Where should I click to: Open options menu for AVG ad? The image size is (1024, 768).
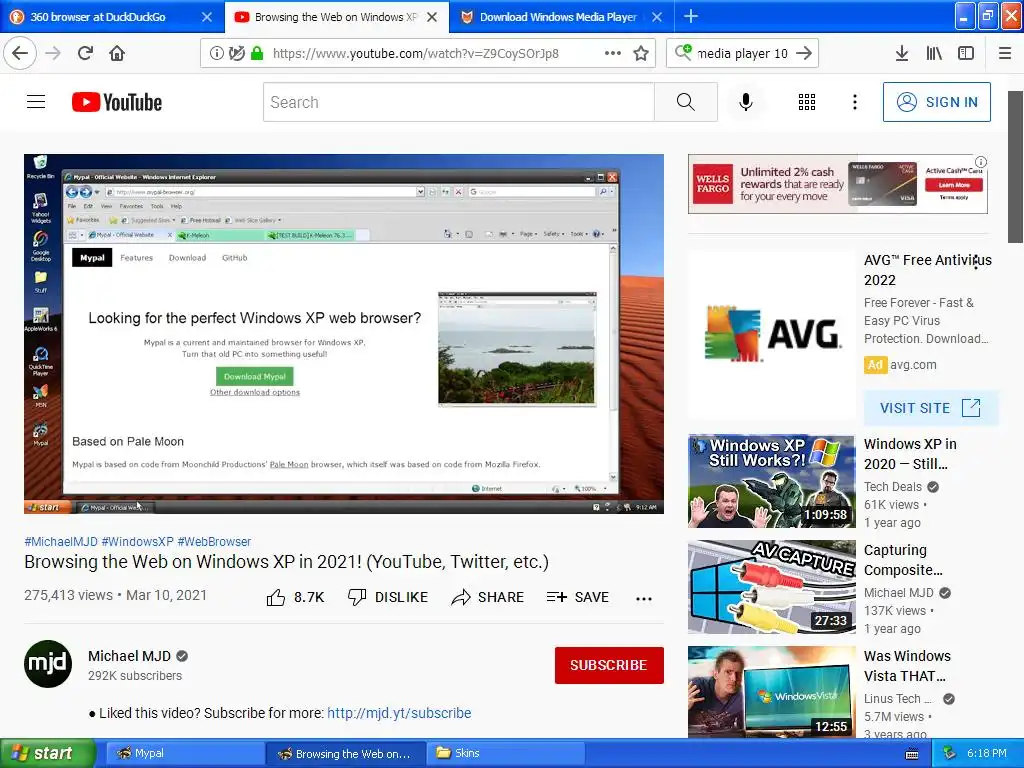pos(976,263)
